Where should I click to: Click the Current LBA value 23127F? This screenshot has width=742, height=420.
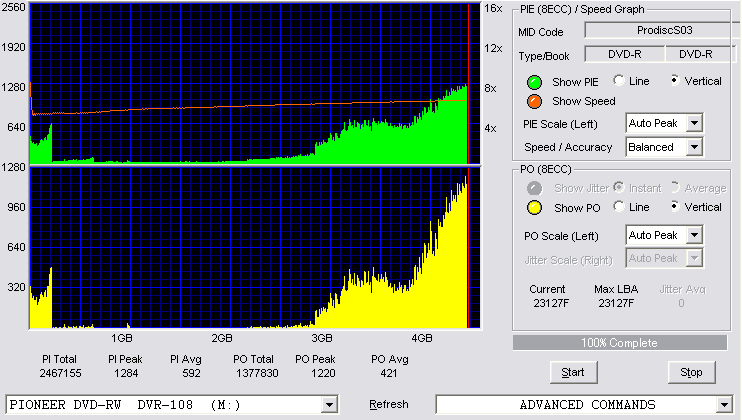pos(551,303)
